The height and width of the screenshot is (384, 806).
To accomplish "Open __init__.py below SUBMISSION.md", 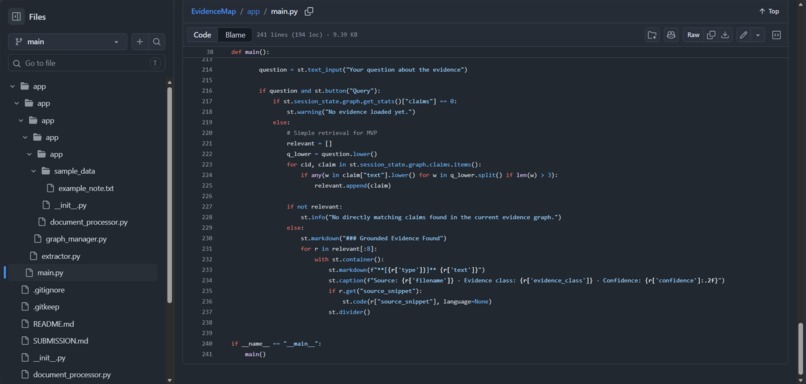I will click(49, 358).
